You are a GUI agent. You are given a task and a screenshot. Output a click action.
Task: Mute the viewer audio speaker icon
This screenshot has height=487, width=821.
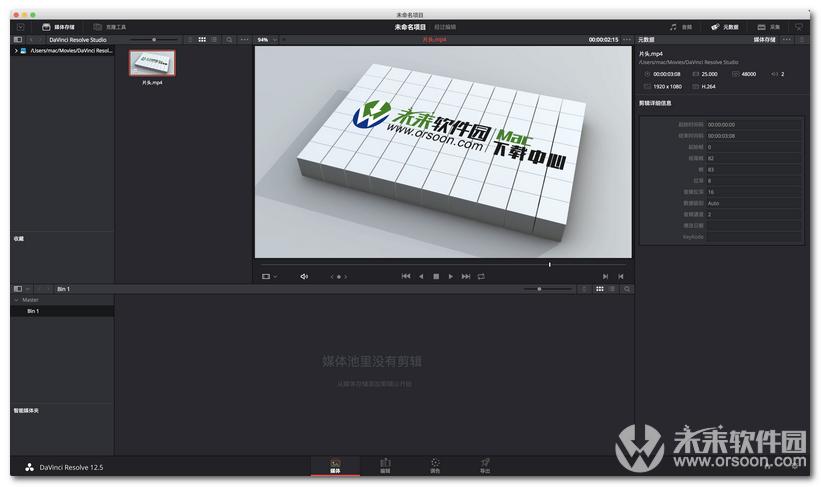(x=304, y=276)
